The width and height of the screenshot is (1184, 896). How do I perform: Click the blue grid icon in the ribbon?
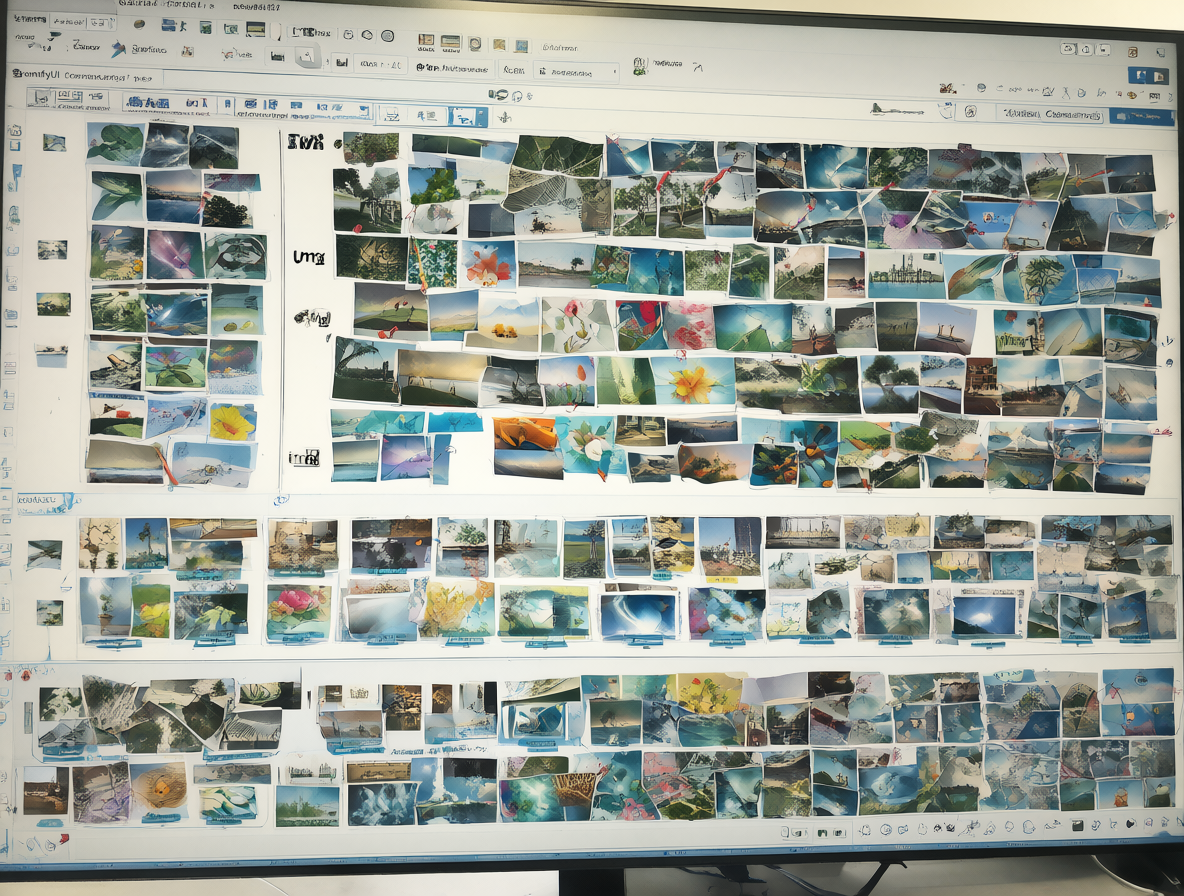click(x=521, y=46)
